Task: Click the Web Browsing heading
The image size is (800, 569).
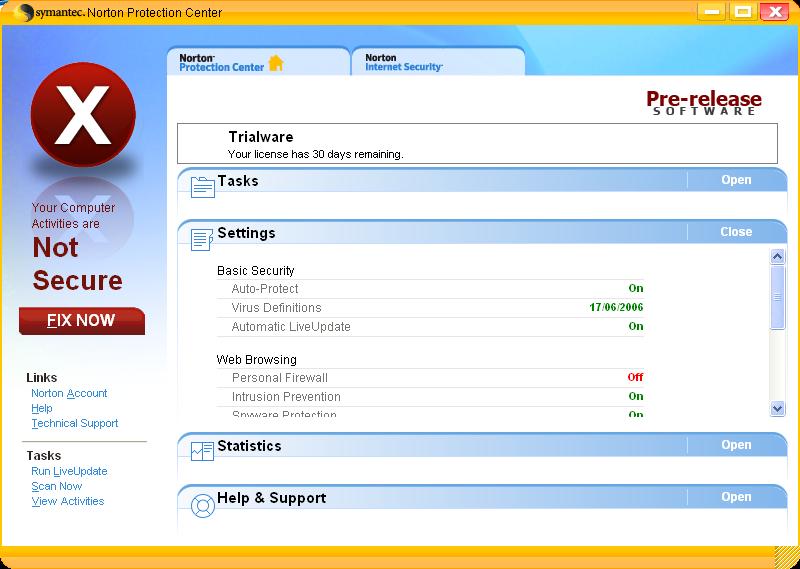Action: (x=257, y=360)
